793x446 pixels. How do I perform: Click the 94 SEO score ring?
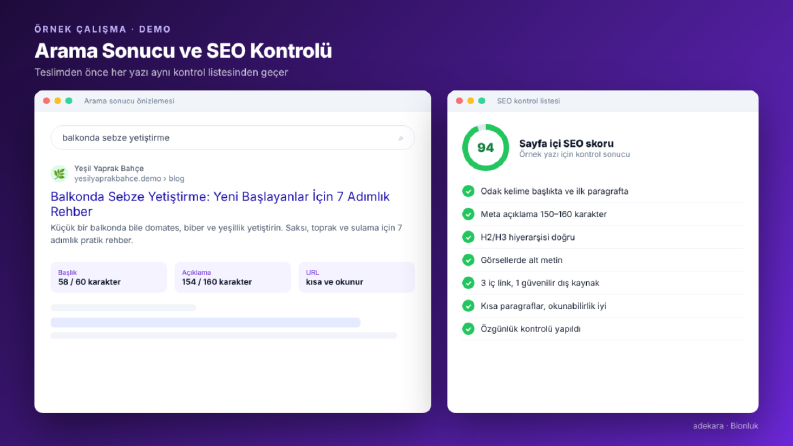coord(486,148)
